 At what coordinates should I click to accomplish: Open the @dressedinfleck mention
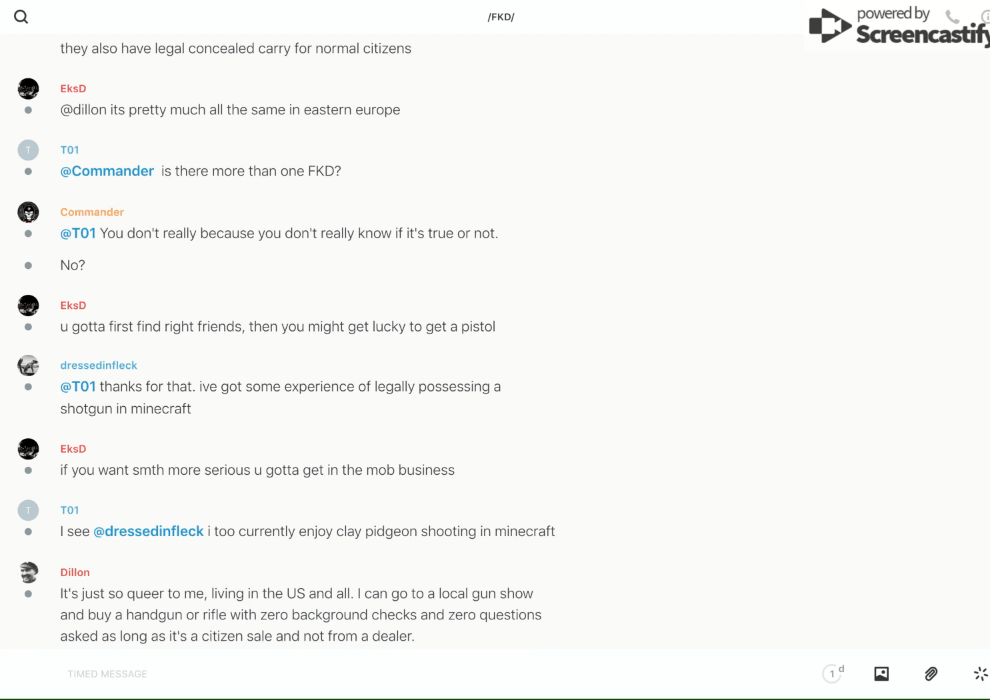click(x=148, y=531)
